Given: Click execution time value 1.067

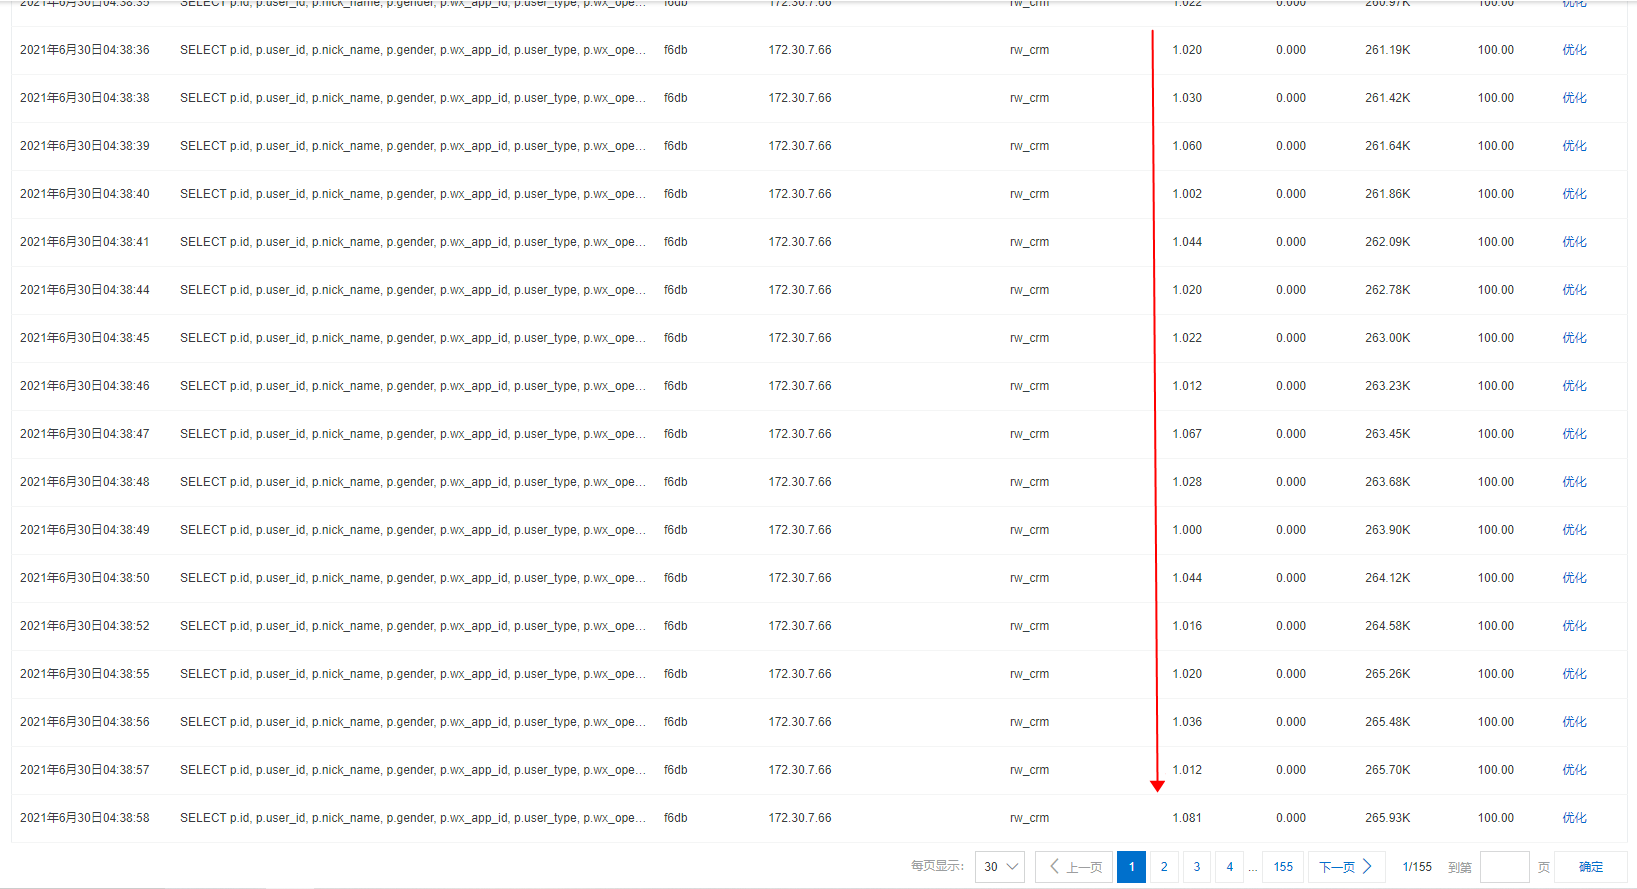Looking at the screenshot, I should (x=1187, y=434).
